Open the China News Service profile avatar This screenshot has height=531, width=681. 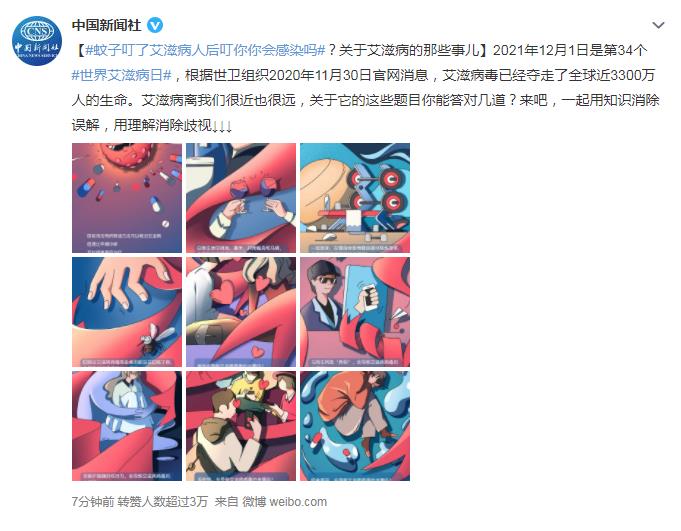point(37,40)
